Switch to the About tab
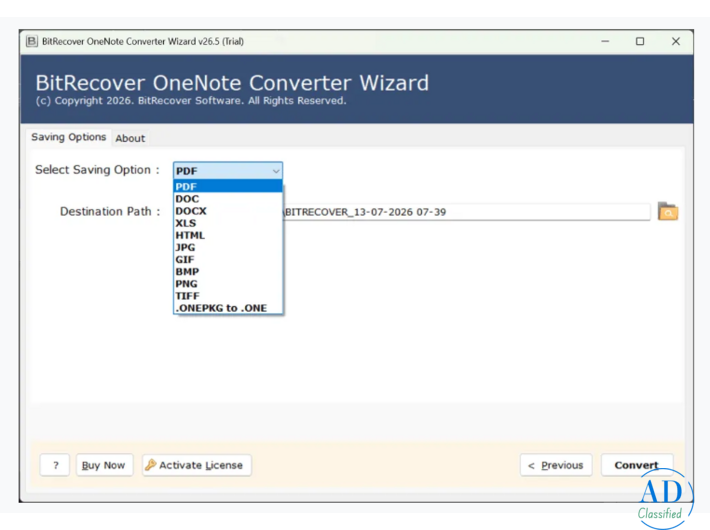Image resolution: width=710 pixels, height=530 pixels. point(130,138)
